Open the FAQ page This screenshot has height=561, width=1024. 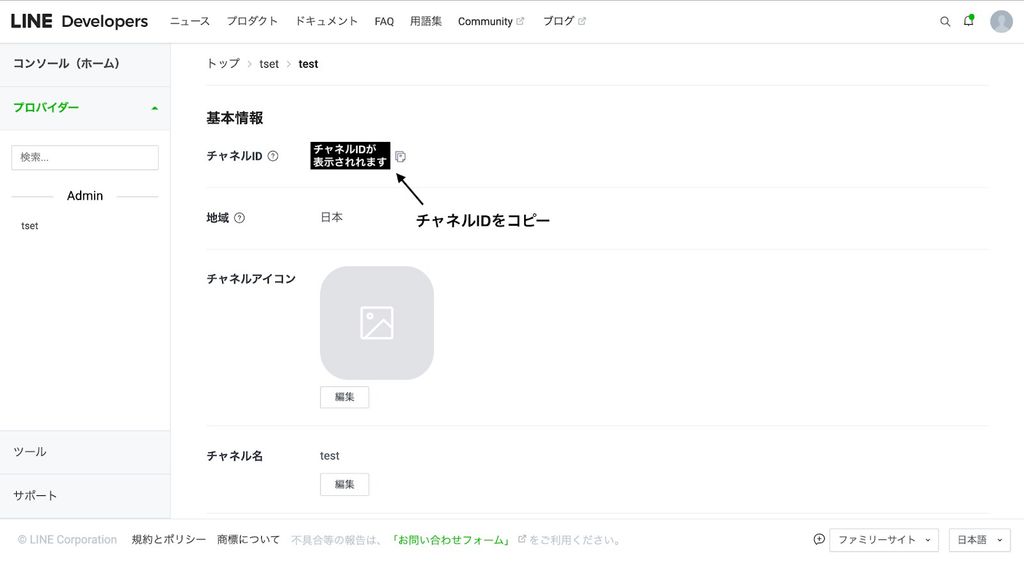pos(384,22)
